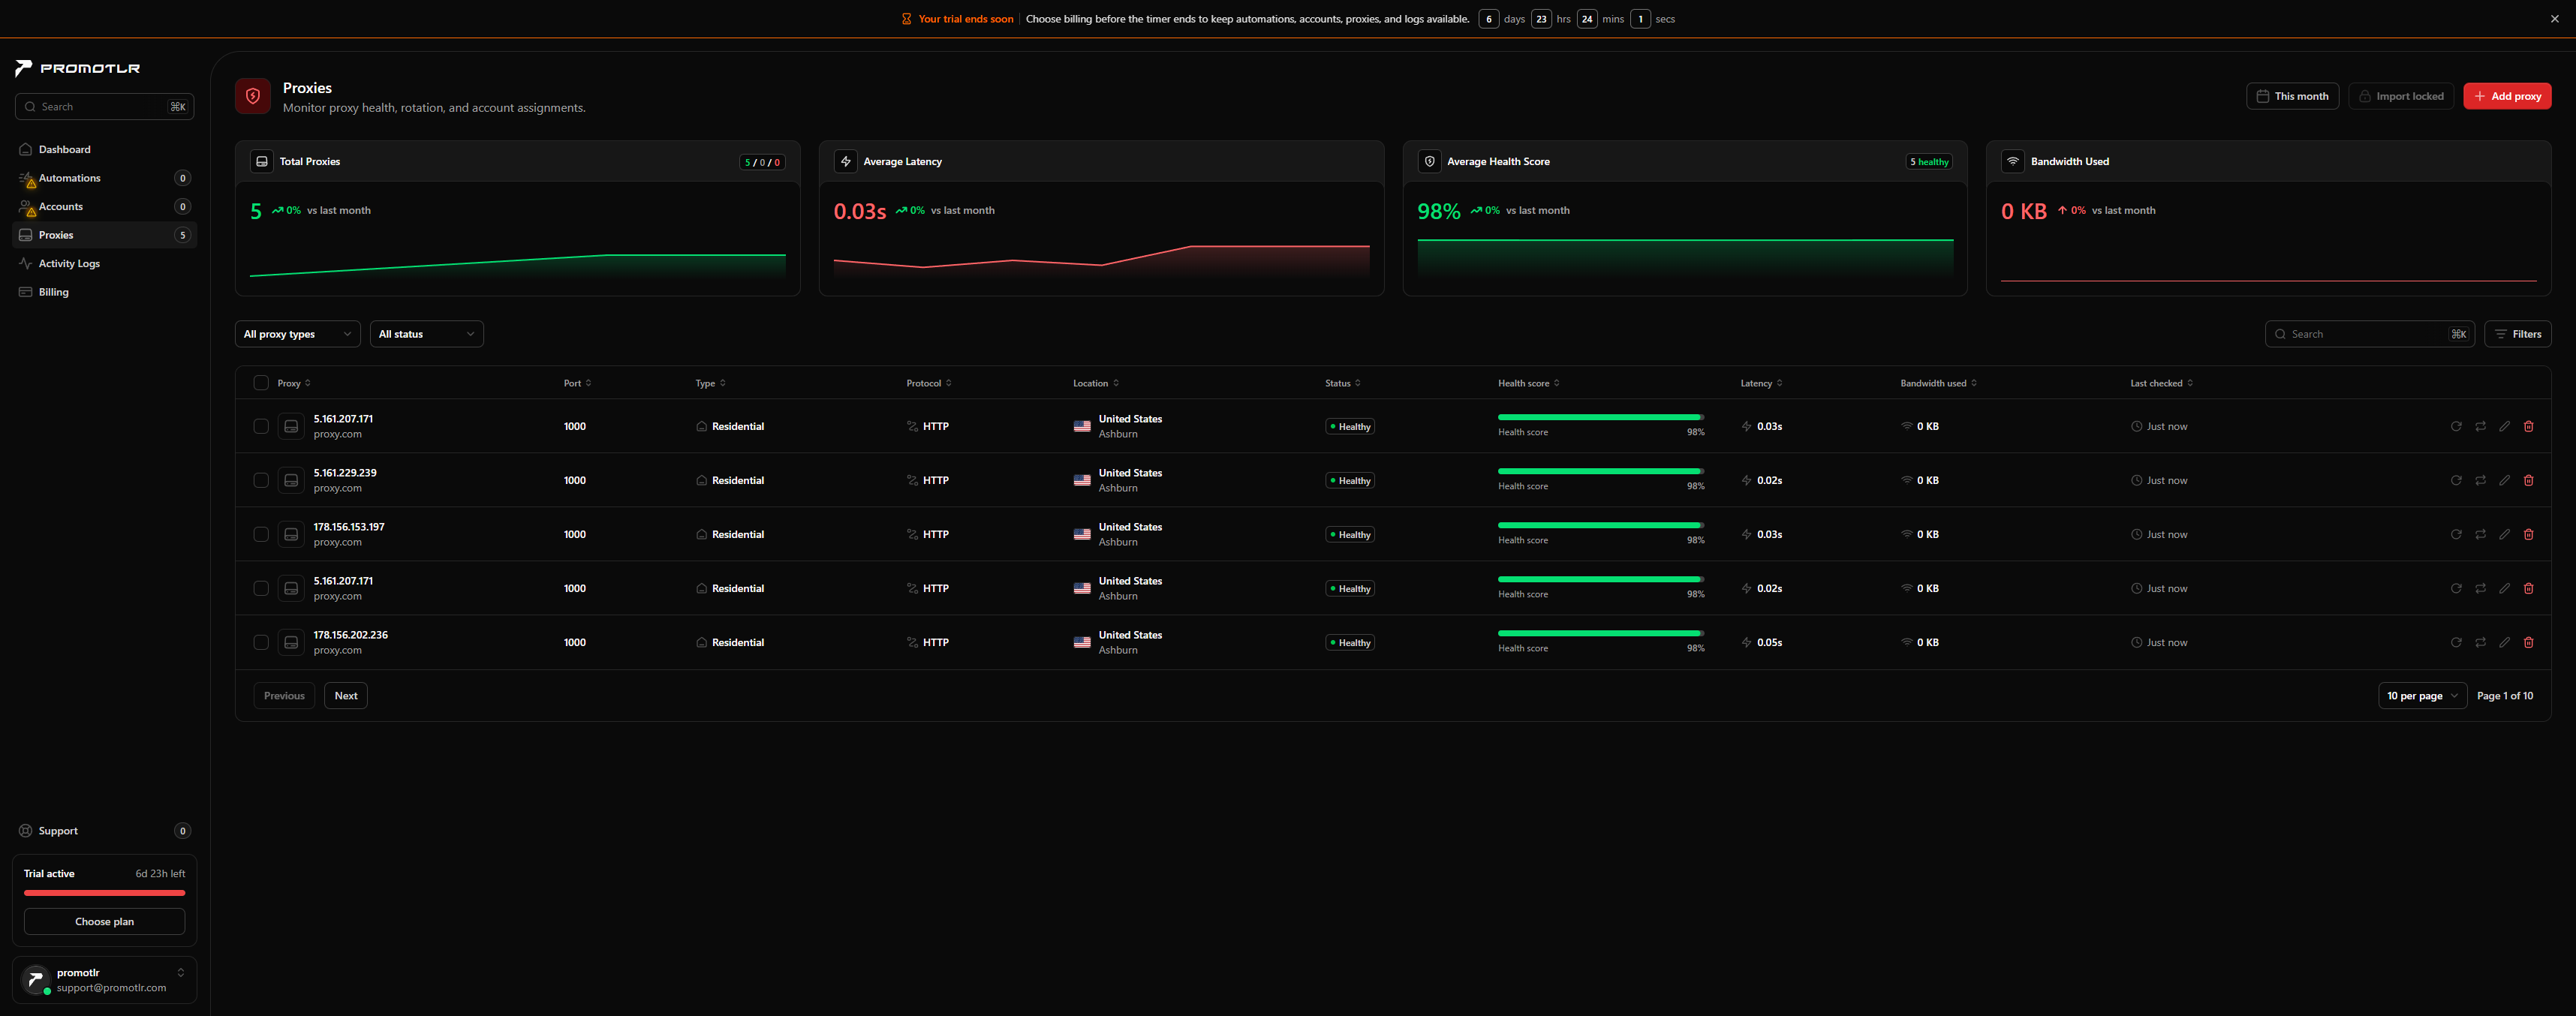Sort by the Type column
Screen dimensions: 2576x1016
pos(711,383)
